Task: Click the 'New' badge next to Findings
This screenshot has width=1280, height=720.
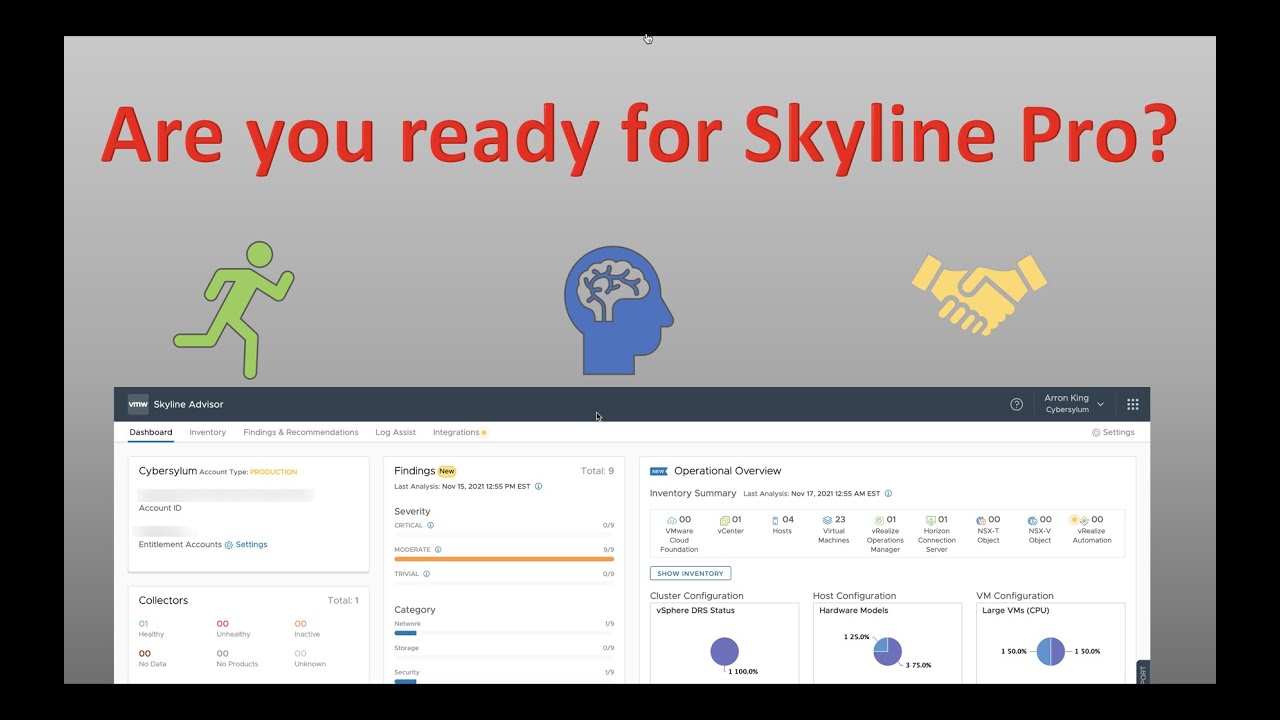Action: [x=447, y=471]
